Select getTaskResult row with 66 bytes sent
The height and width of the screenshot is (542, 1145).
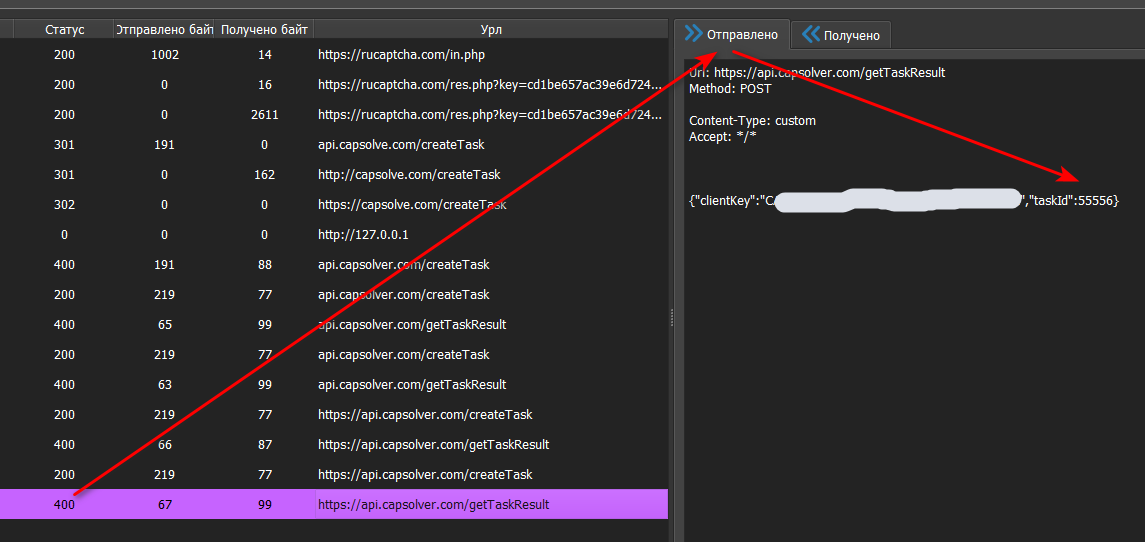coord(433,445)
